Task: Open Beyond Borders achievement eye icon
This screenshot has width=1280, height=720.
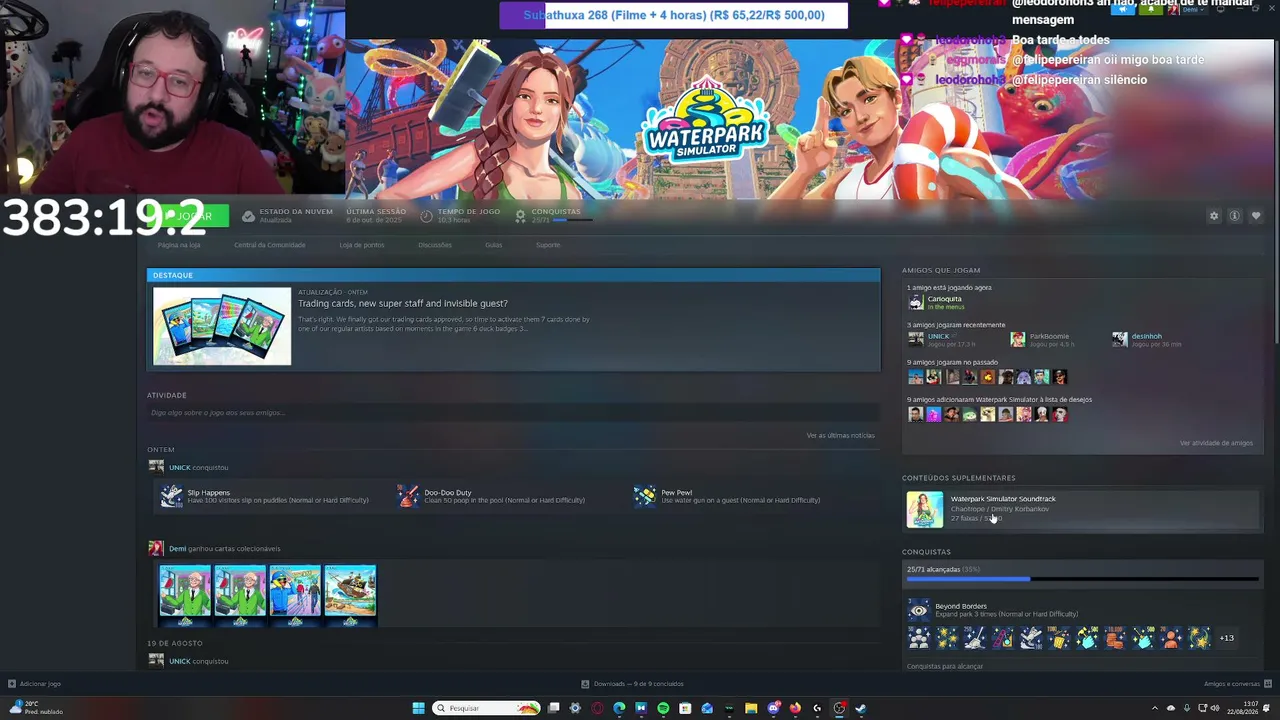Action: tap(918, 610)
